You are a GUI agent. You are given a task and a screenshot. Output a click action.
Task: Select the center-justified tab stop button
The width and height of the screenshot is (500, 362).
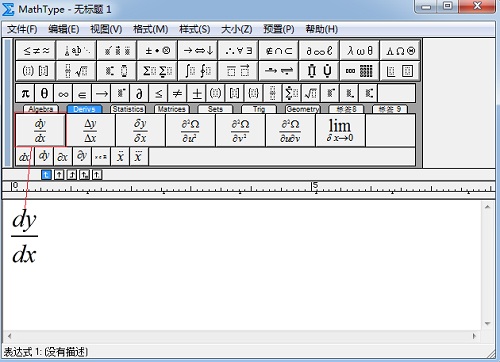click(59, 175)
